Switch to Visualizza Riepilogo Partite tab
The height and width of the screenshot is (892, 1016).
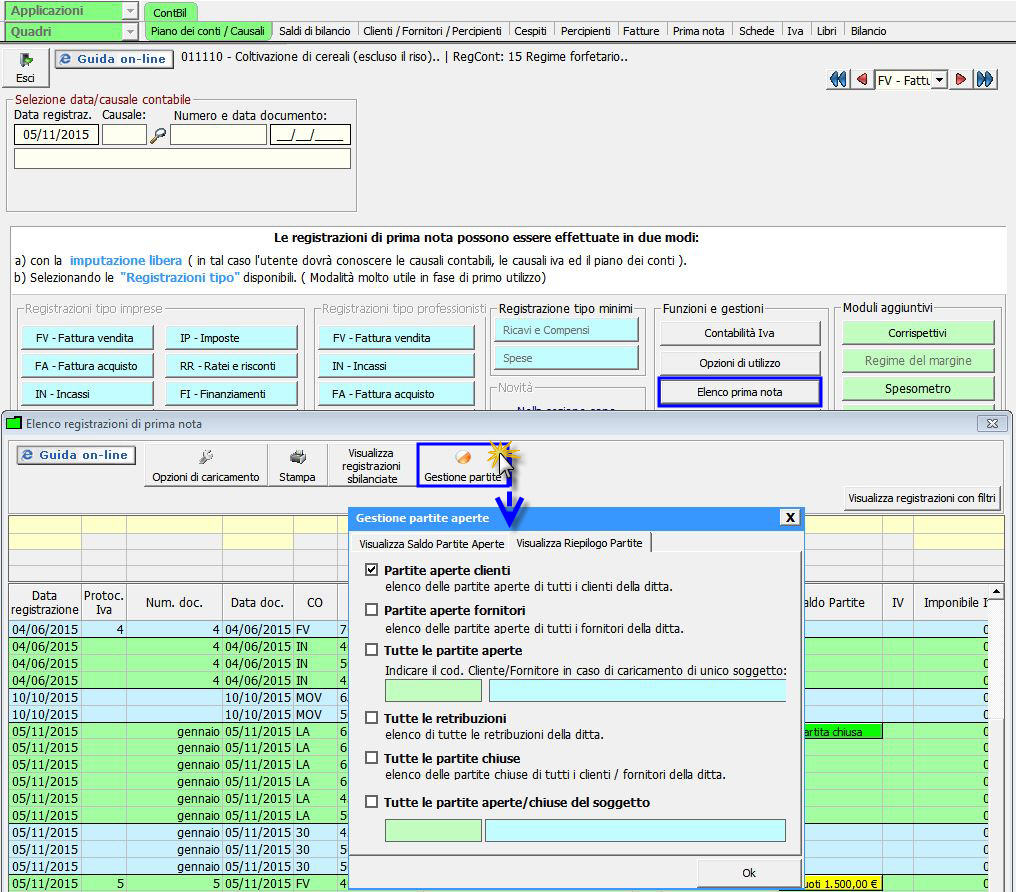pos(579,543)
